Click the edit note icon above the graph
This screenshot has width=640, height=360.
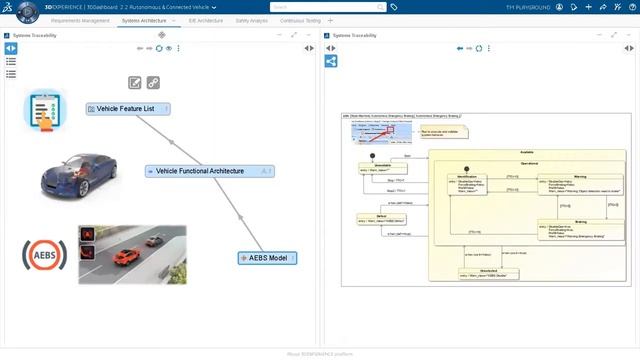[135, 83]
